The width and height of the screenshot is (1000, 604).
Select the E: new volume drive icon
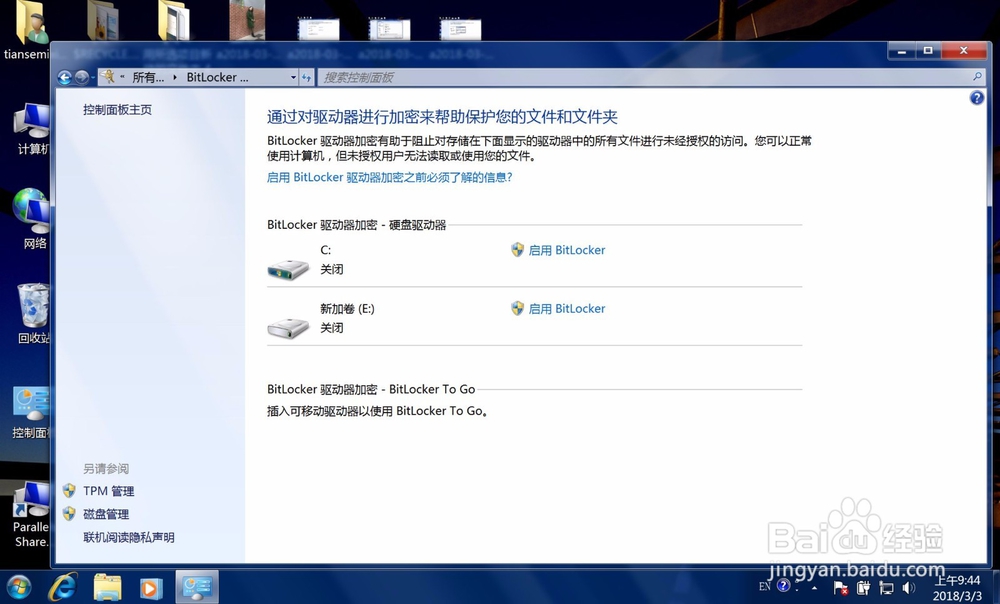[x=288, y=328]
